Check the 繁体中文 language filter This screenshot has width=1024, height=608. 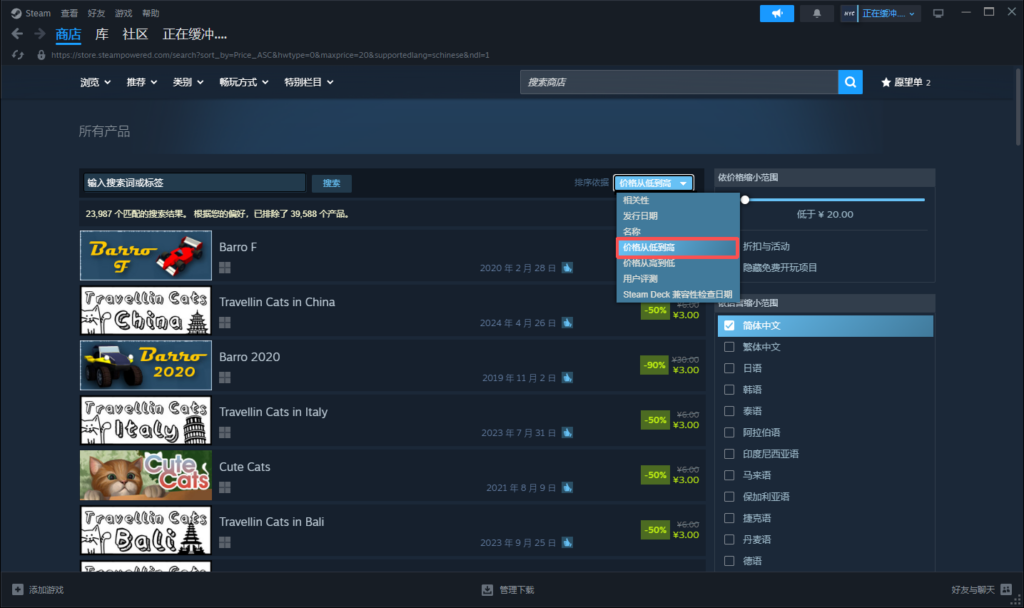click(729, 347)
